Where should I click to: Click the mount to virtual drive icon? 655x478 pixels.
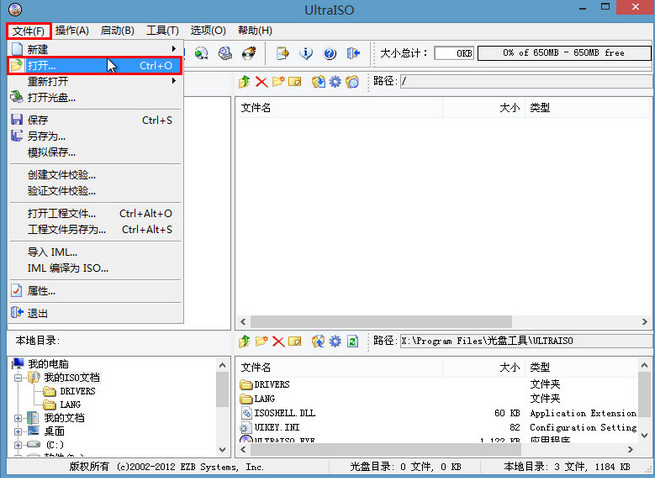(x=225, y=53)
